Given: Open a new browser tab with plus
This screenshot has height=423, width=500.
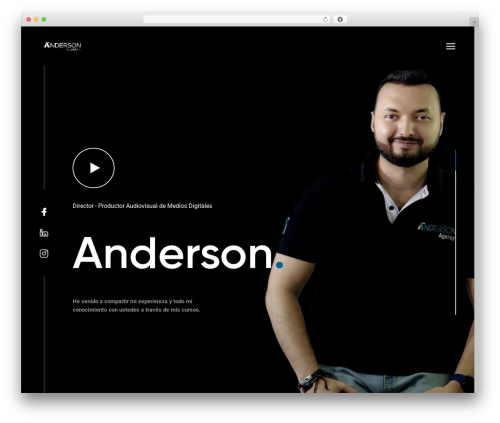Looking at the screenshot, I should tap(474, 22).
